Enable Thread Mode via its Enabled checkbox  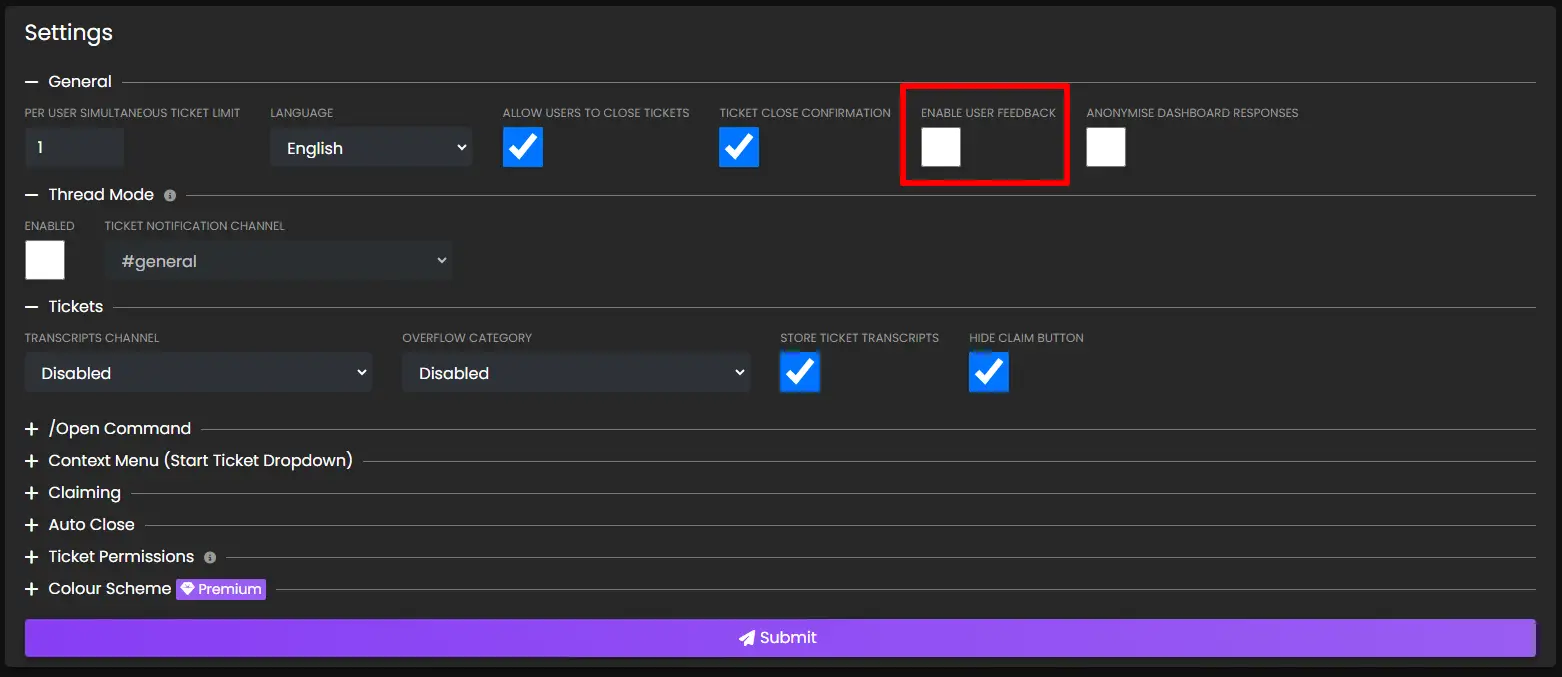click(x=44, y=260)
